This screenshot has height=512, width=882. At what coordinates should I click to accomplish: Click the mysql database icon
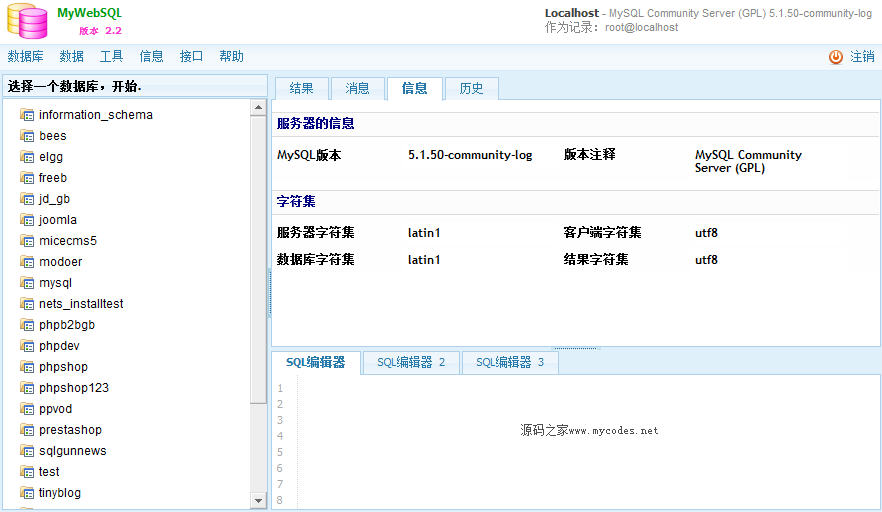click(x=27, y=283)
